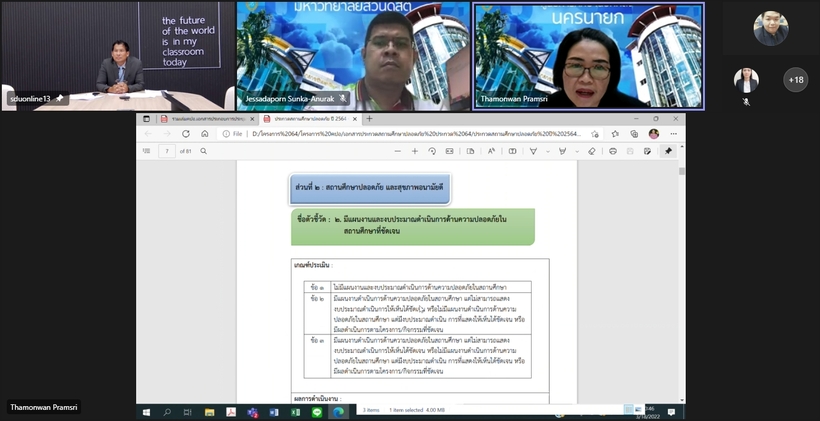
Task: Open Microsoft Teams from the taskbar
Action: 253,412
